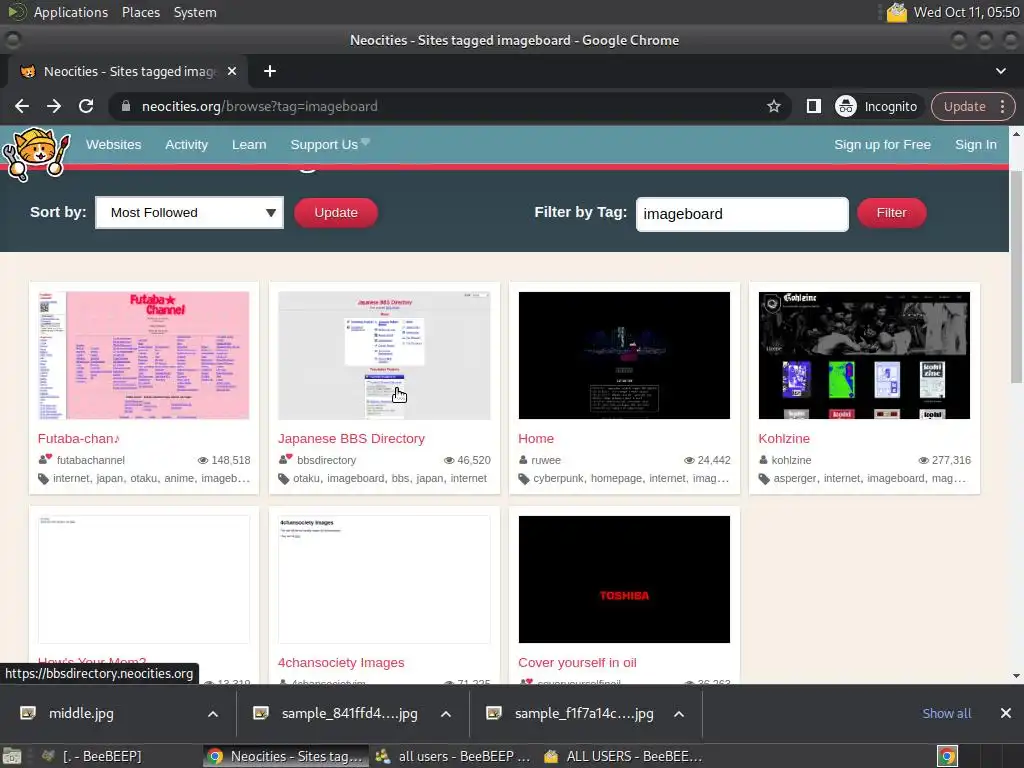This screenshot has width=1024, height=768.
Task: Click the Futaba-chan title link
Action: [x=78, y=439]
